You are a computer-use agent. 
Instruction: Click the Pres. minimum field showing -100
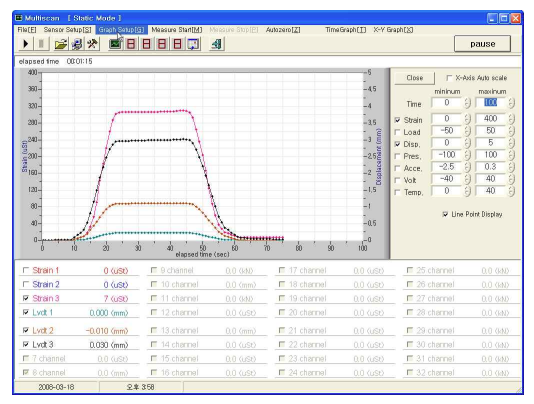coord(447,155)
